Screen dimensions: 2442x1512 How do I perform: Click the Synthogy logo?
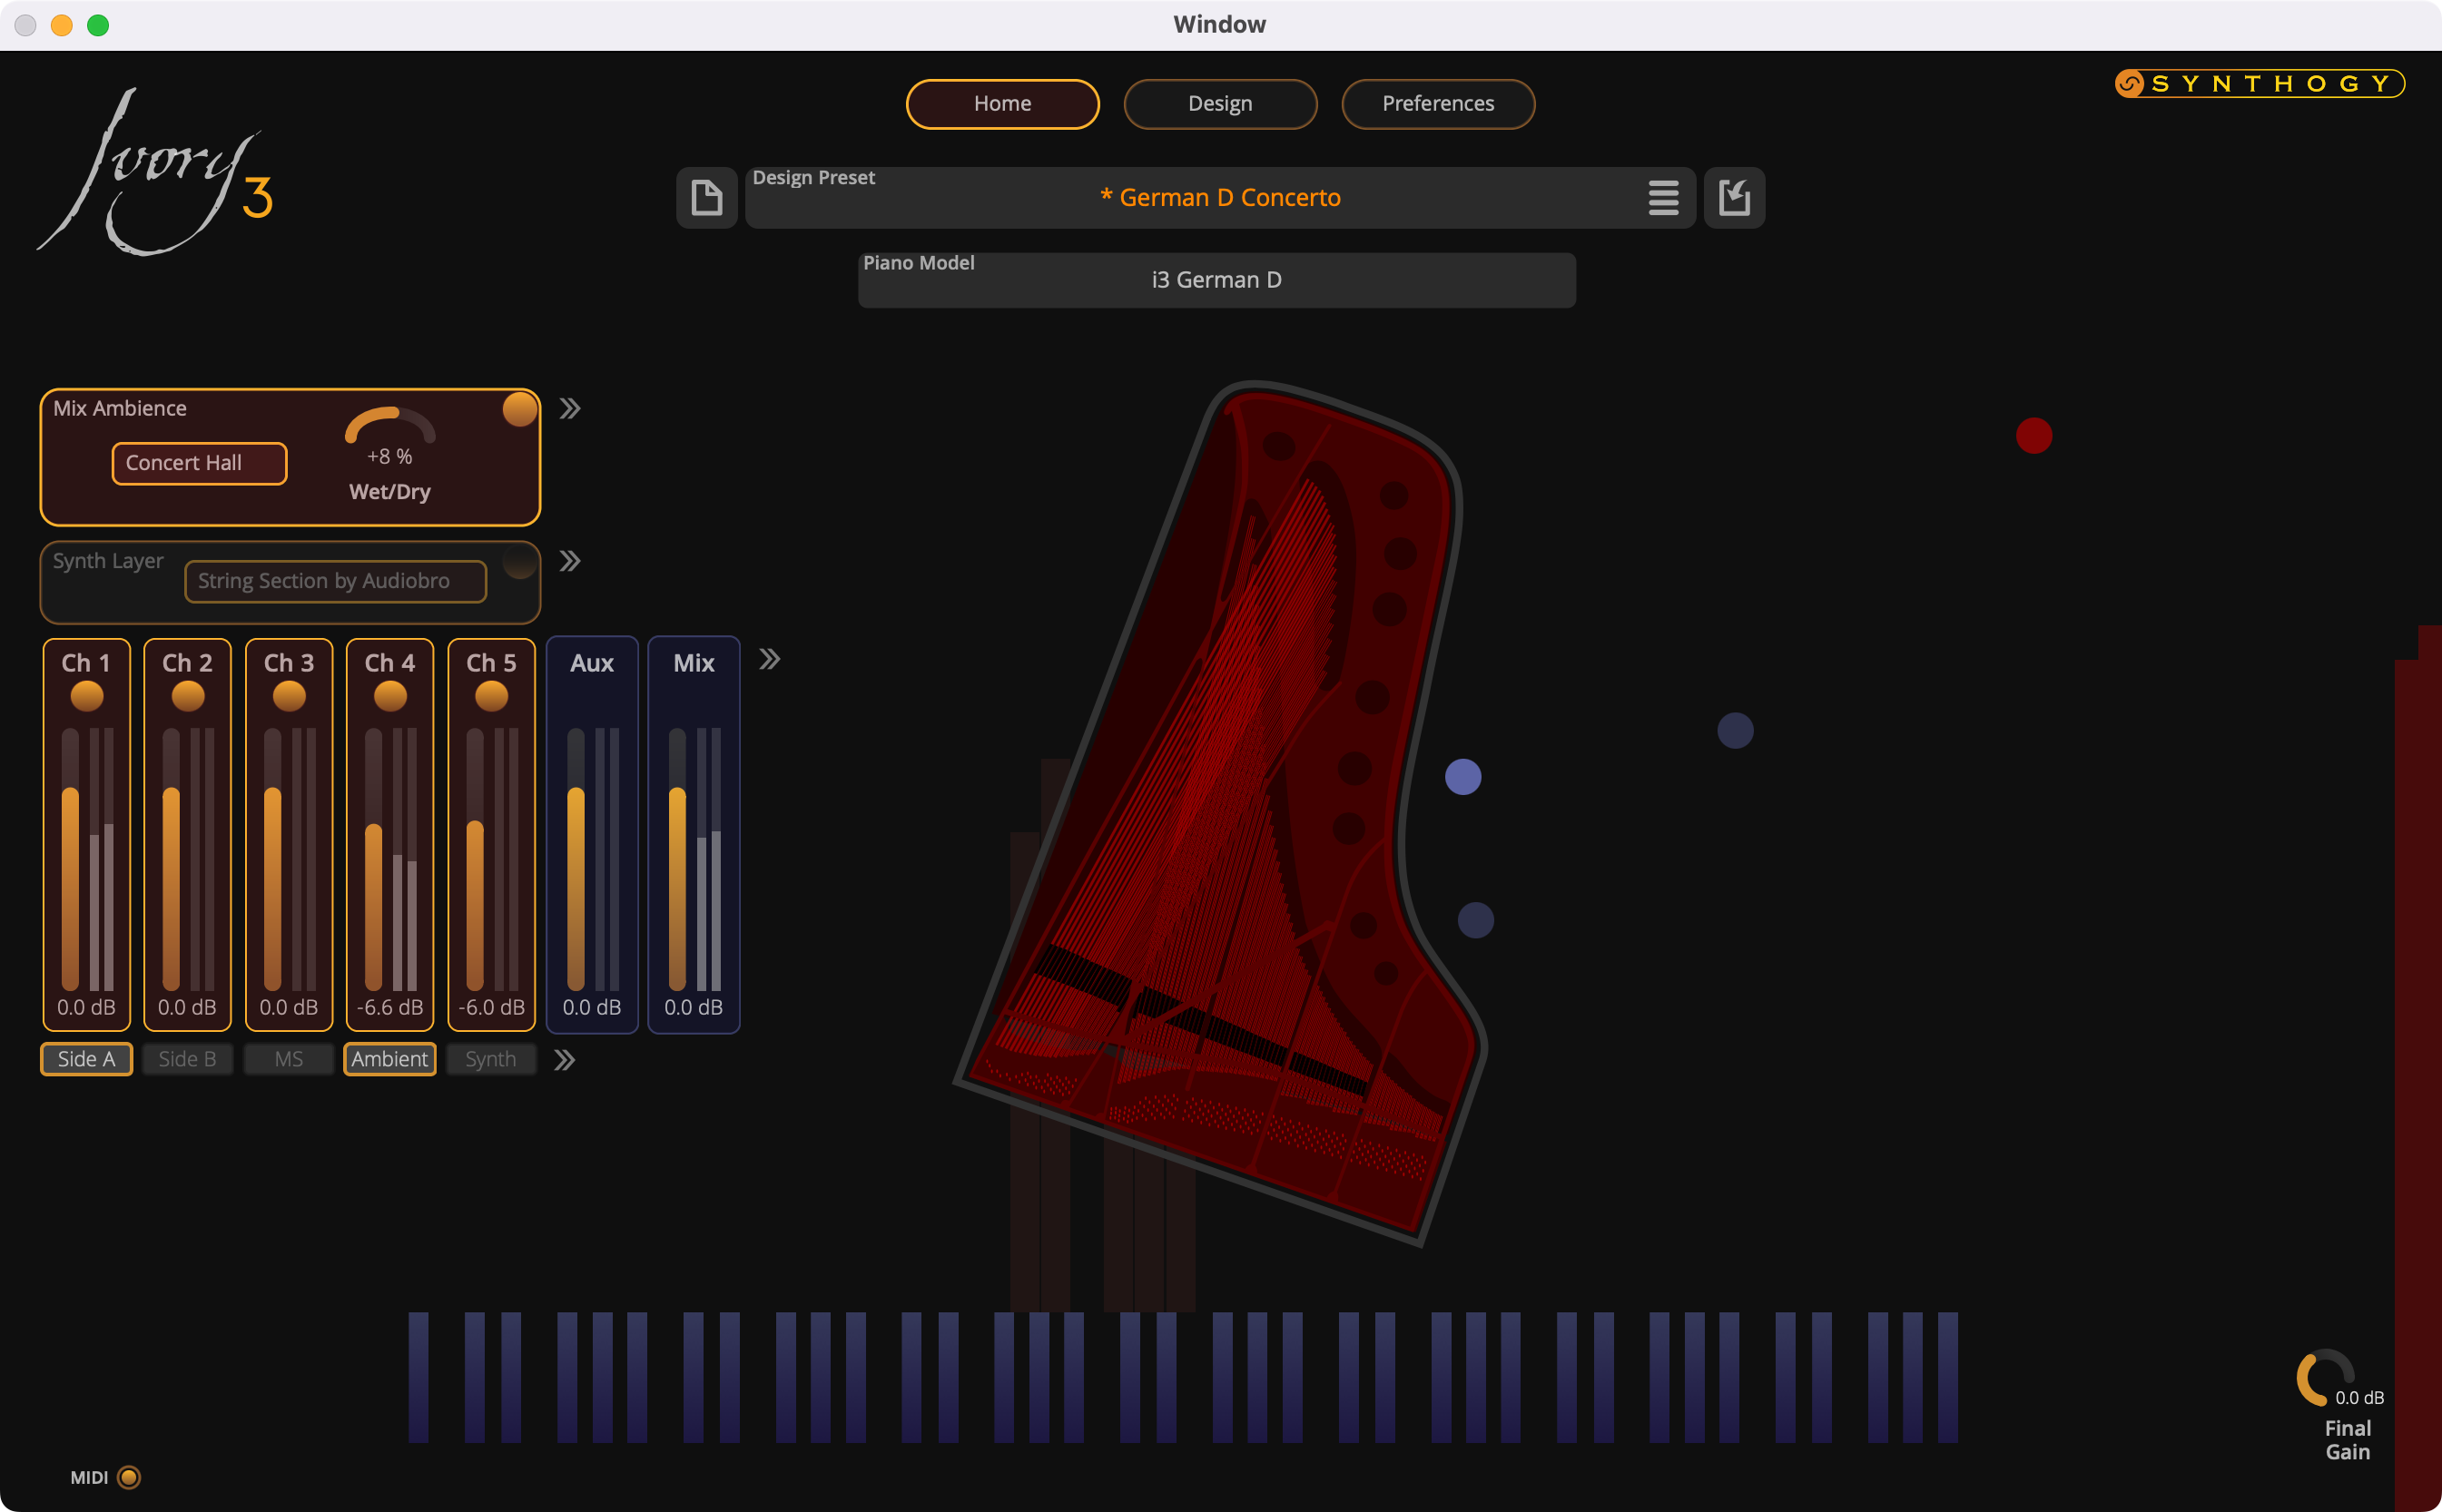pos(2259,83)
